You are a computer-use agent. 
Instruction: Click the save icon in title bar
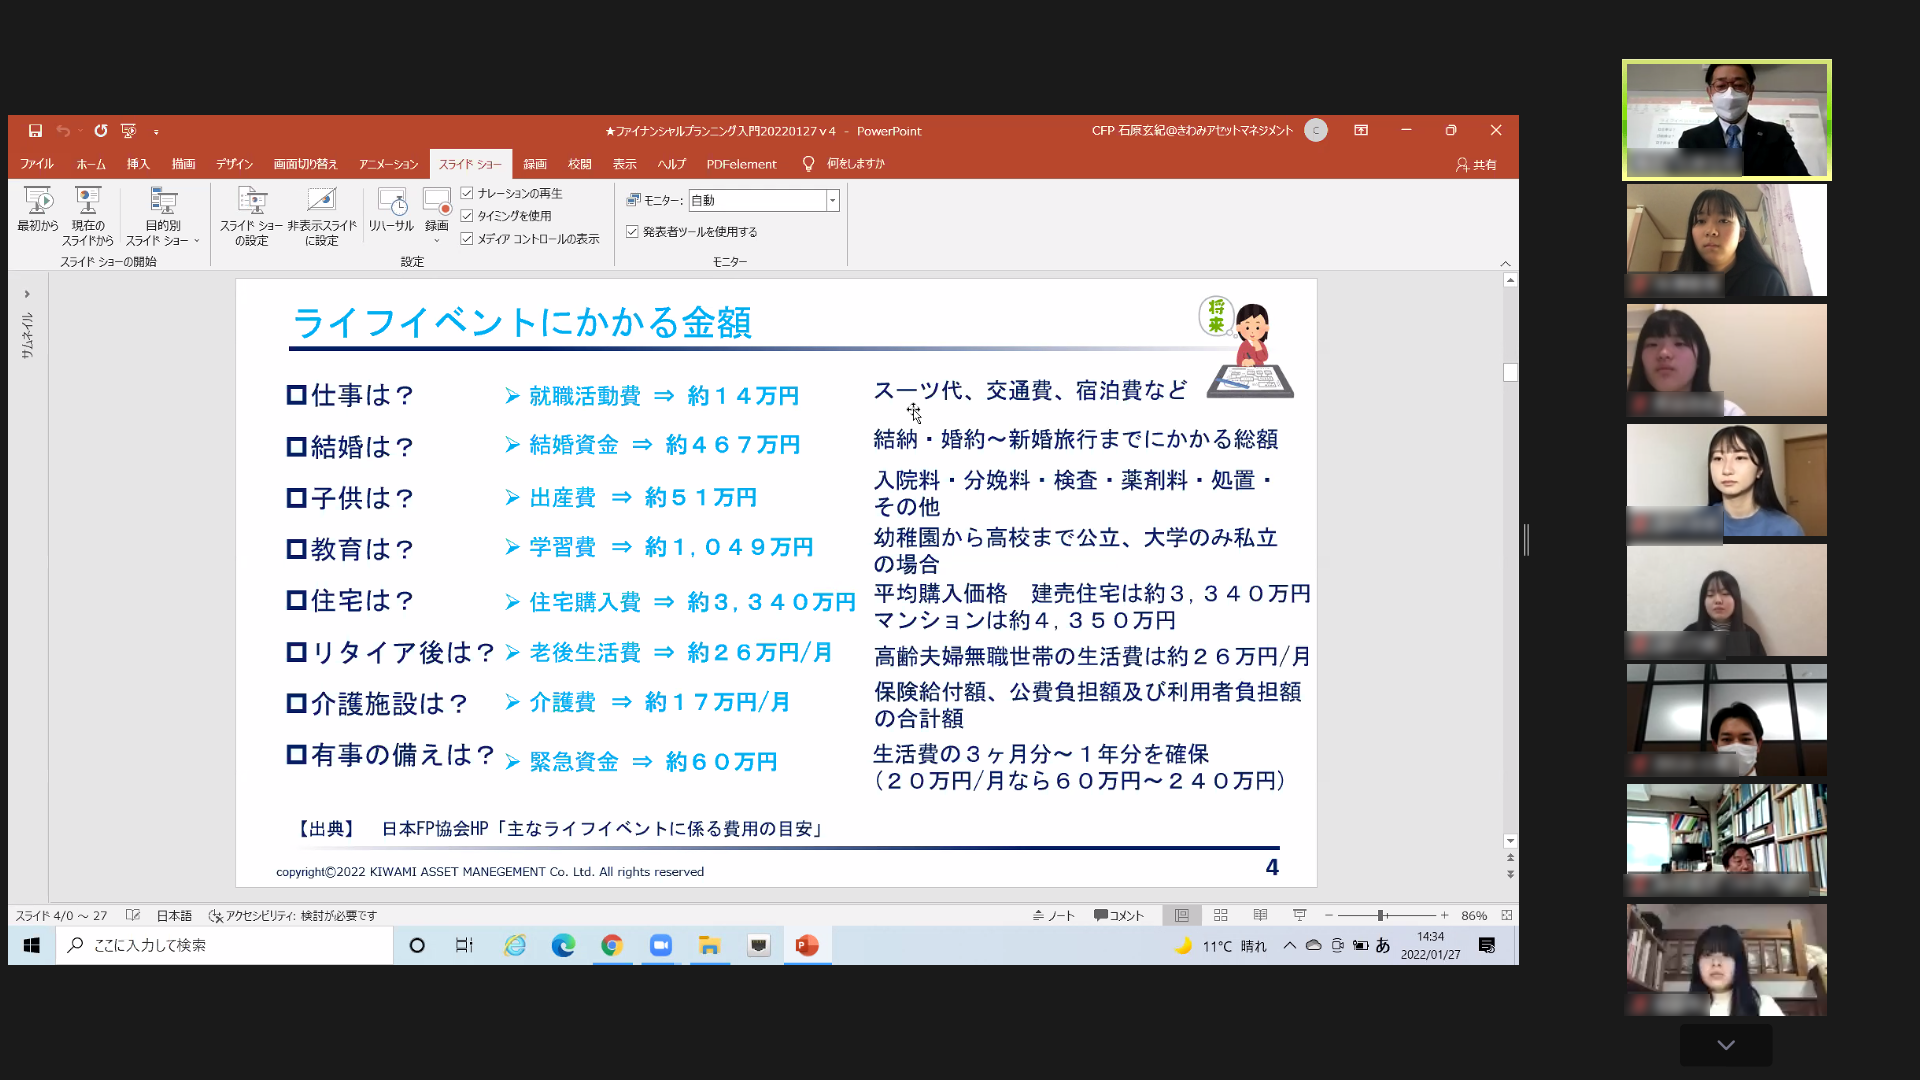[x=35, y=131]
